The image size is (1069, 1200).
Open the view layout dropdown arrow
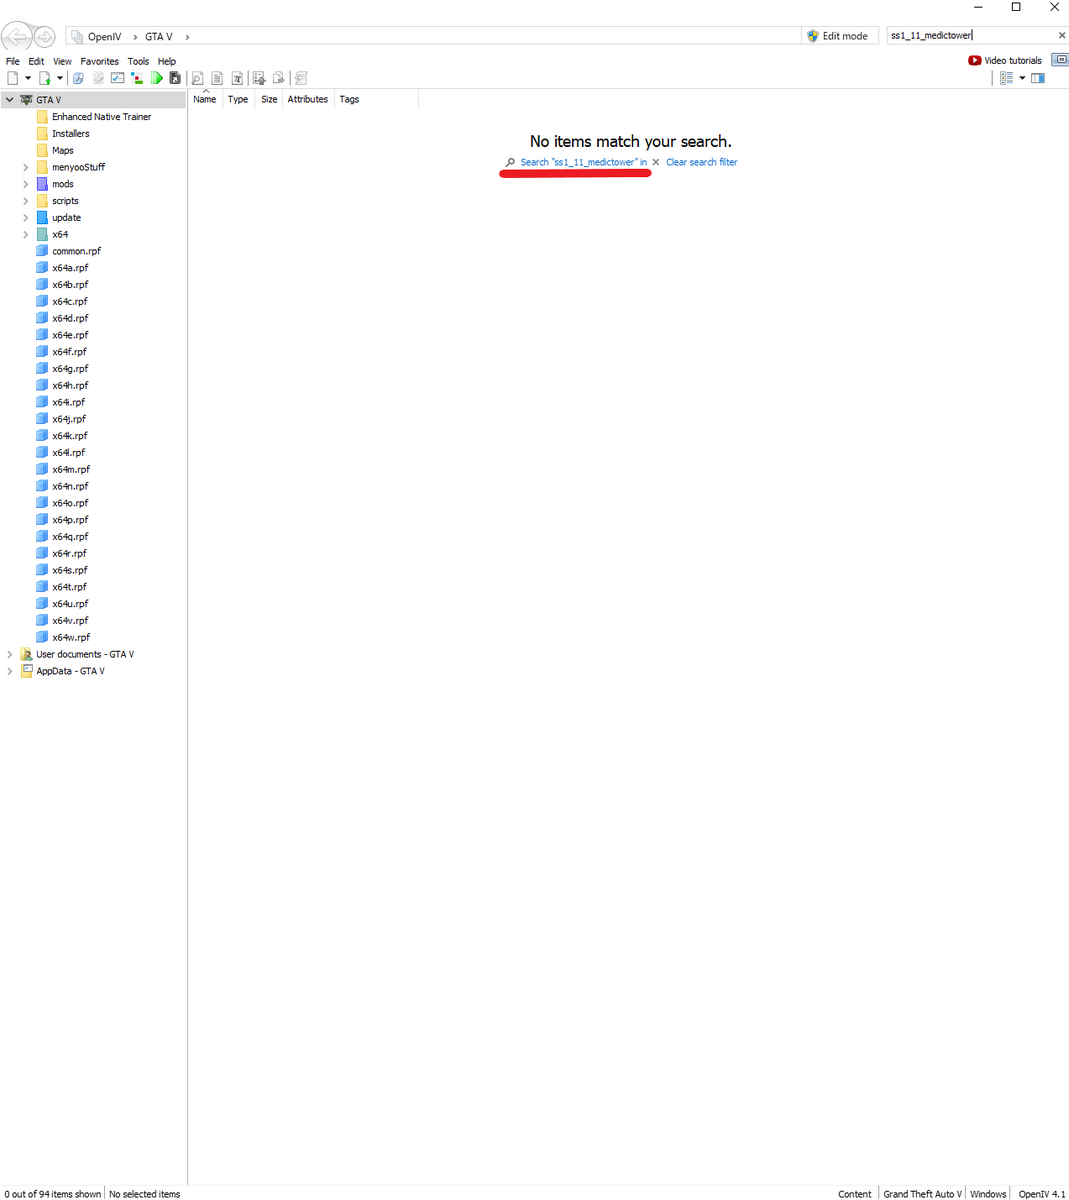click(x=1022, y=78)
